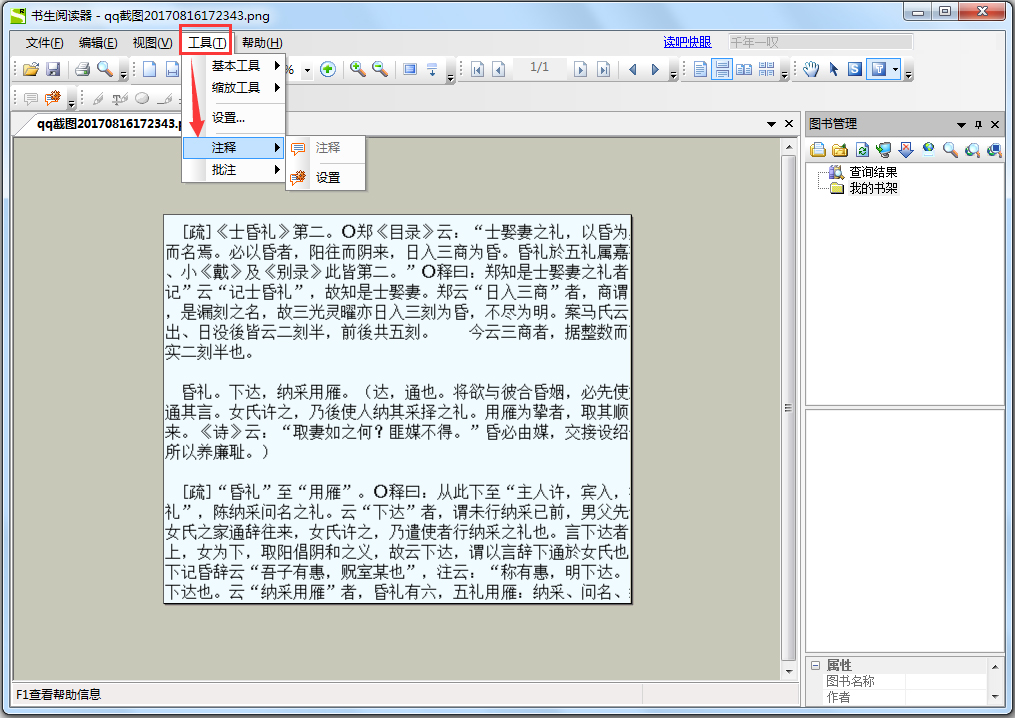Pin the 图书管理 panel open
1015x718 pixels.
tap(978, 124)
